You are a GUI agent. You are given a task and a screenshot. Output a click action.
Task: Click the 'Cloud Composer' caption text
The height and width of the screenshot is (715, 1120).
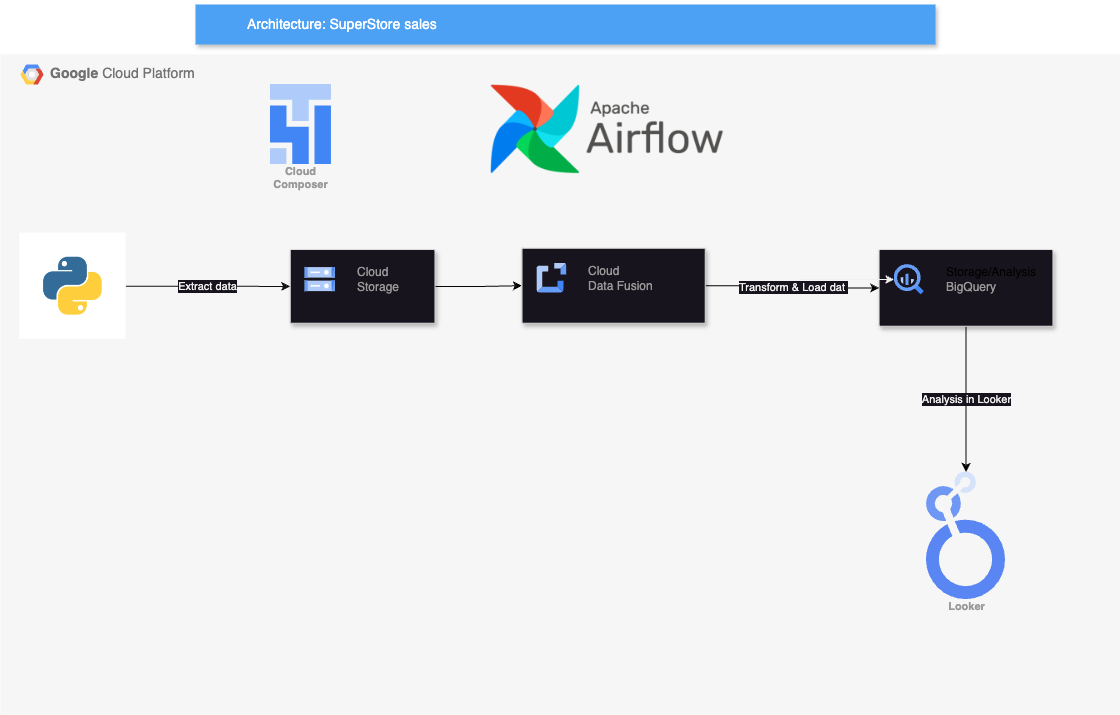tap(299, 178)
